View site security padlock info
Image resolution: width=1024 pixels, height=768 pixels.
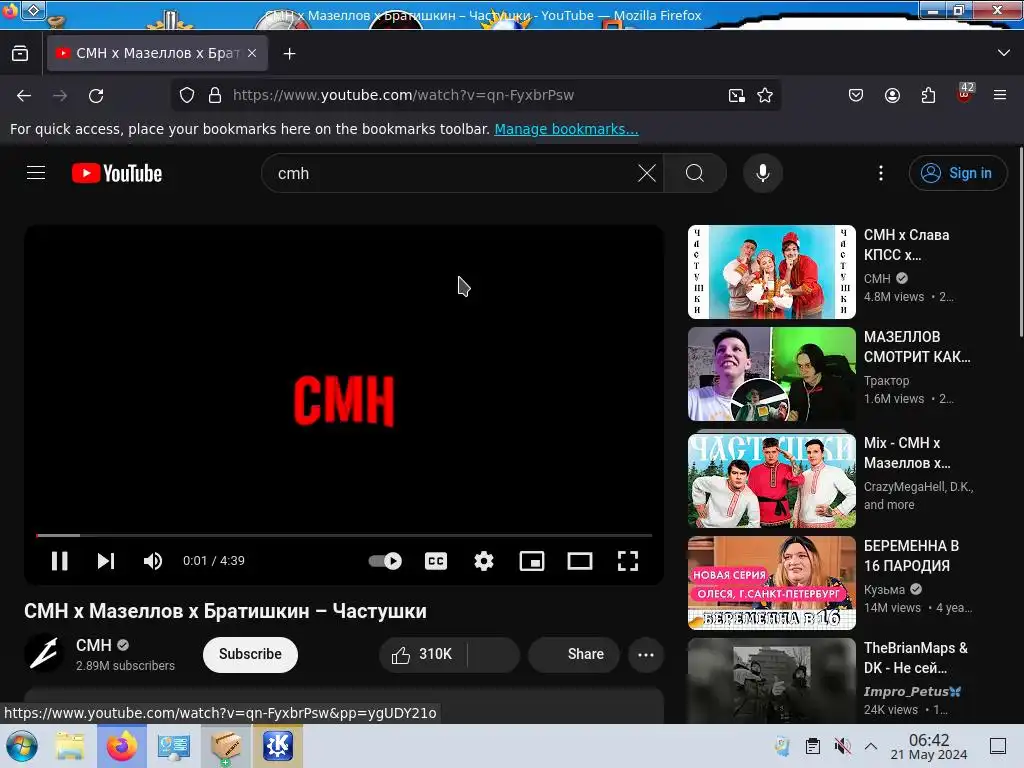click(215, 95)
